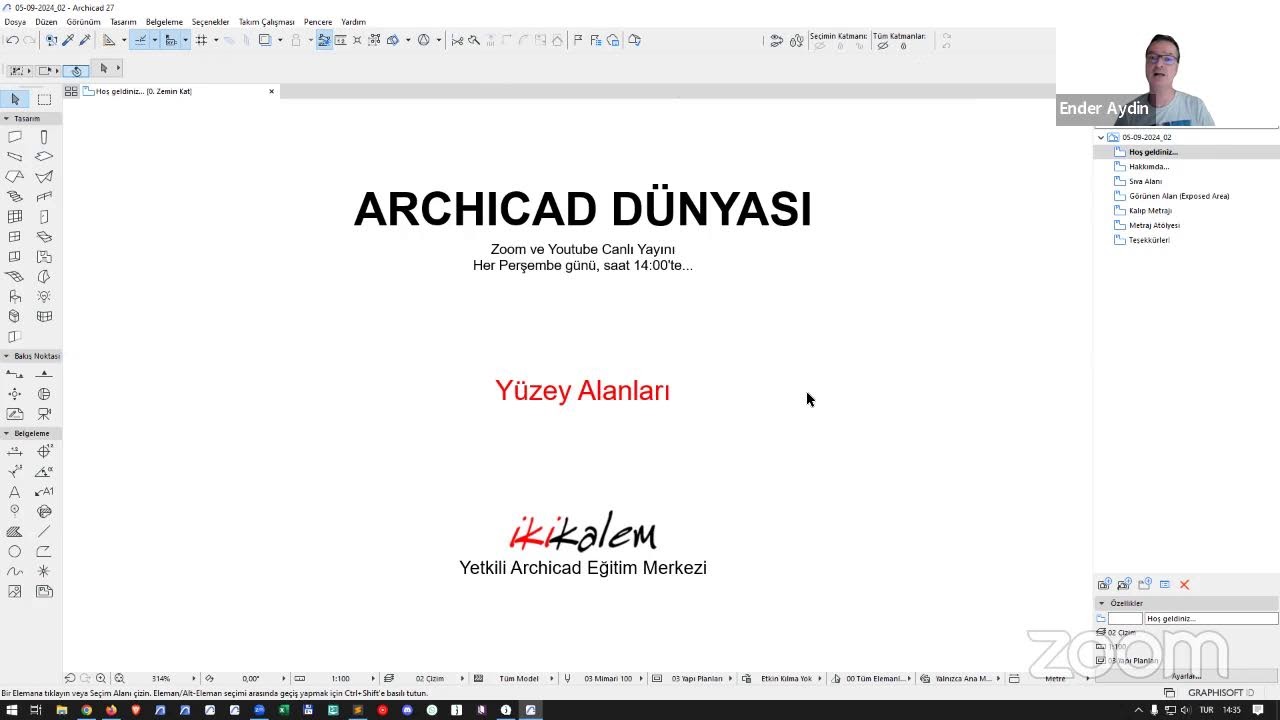
Task: Select the Wall tool
Action: pos(15,137)
